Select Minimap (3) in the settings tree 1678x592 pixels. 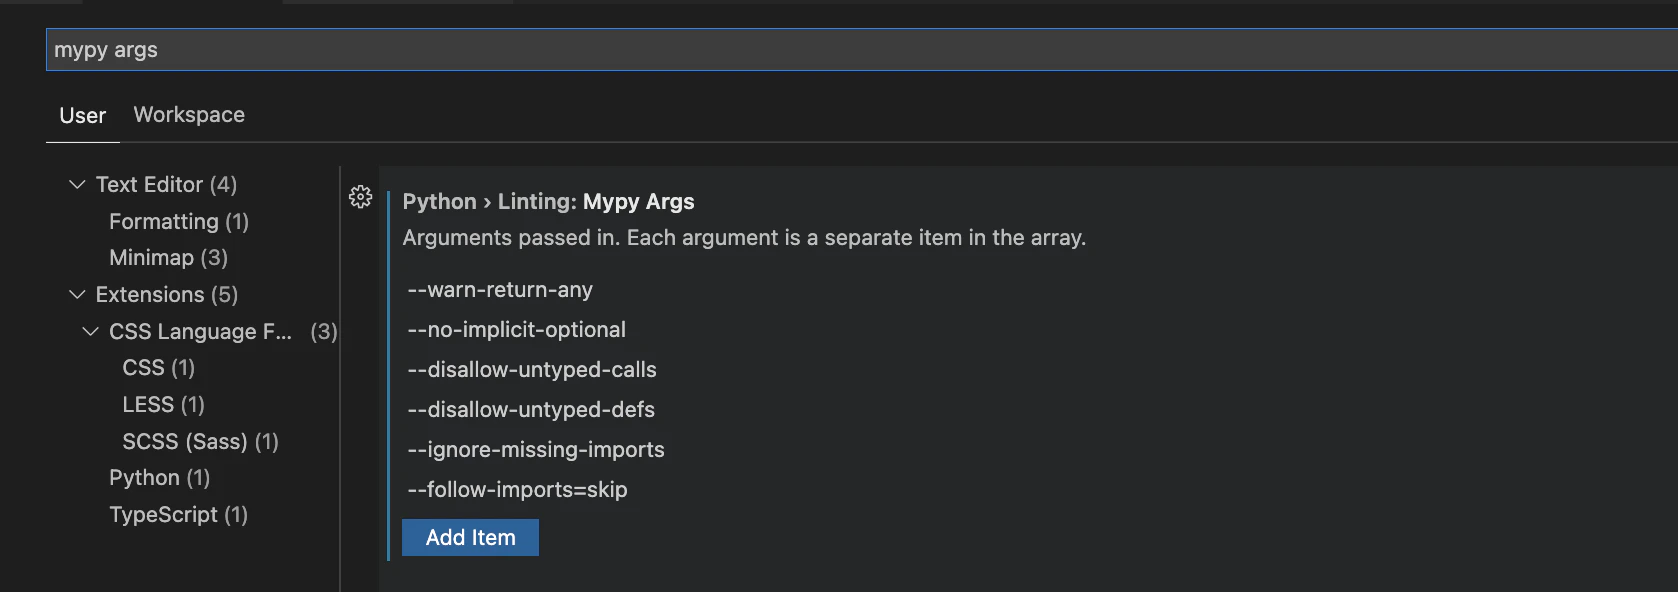coord(169,258)
